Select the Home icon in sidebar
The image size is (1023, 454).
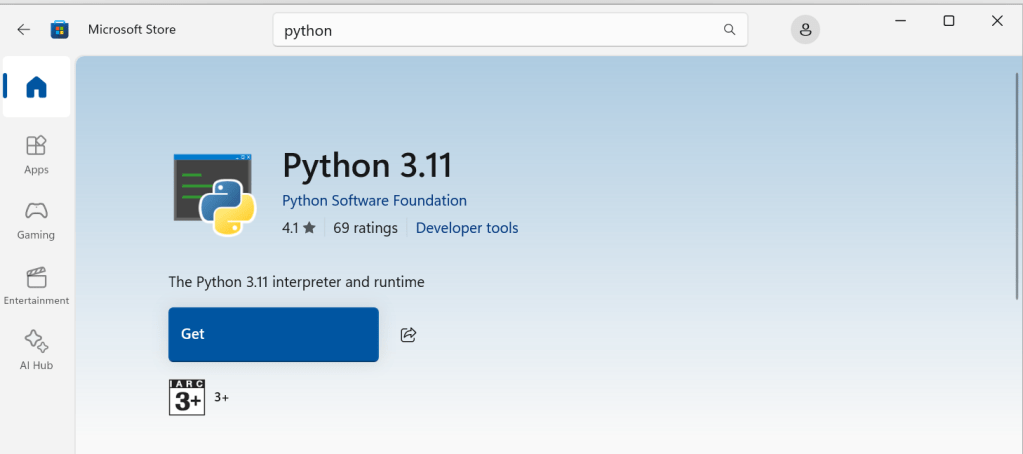36,88
